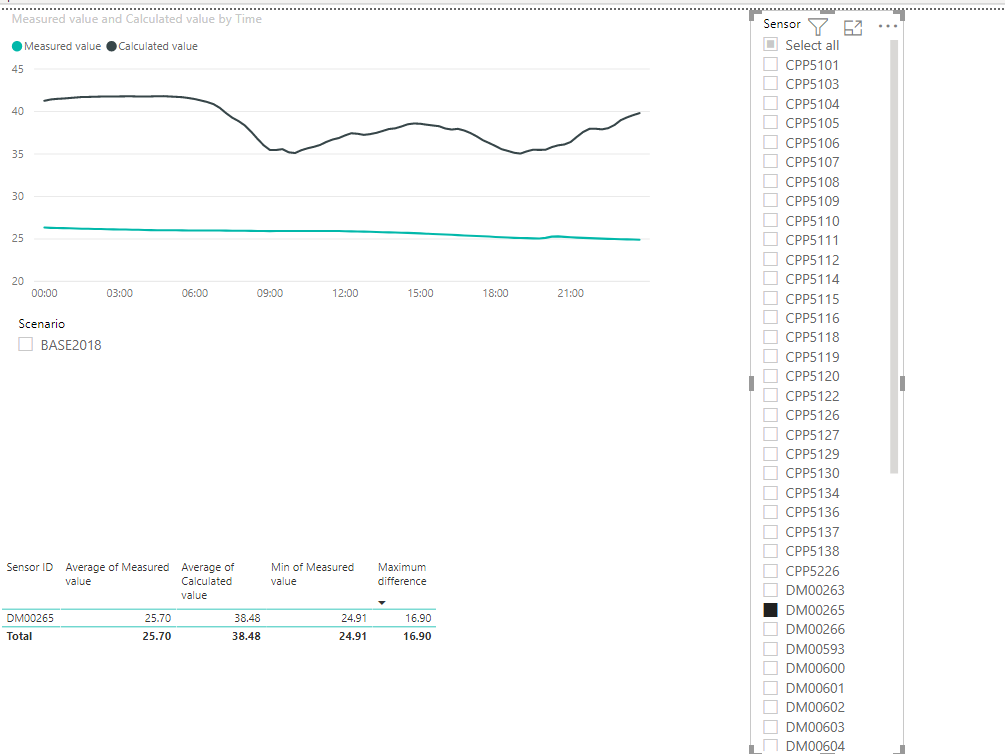Check the CPP5103 sensor checkbox
Viewport: 1005px width, 754px height.
point(770,83)
